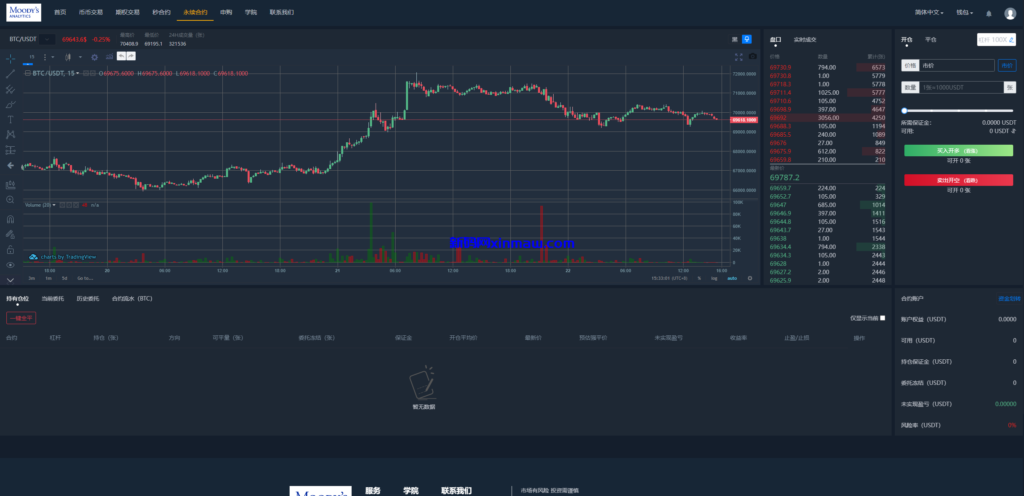Select the text annotation tool
This screenshot has height=496, width=1024.
point(10,119)
